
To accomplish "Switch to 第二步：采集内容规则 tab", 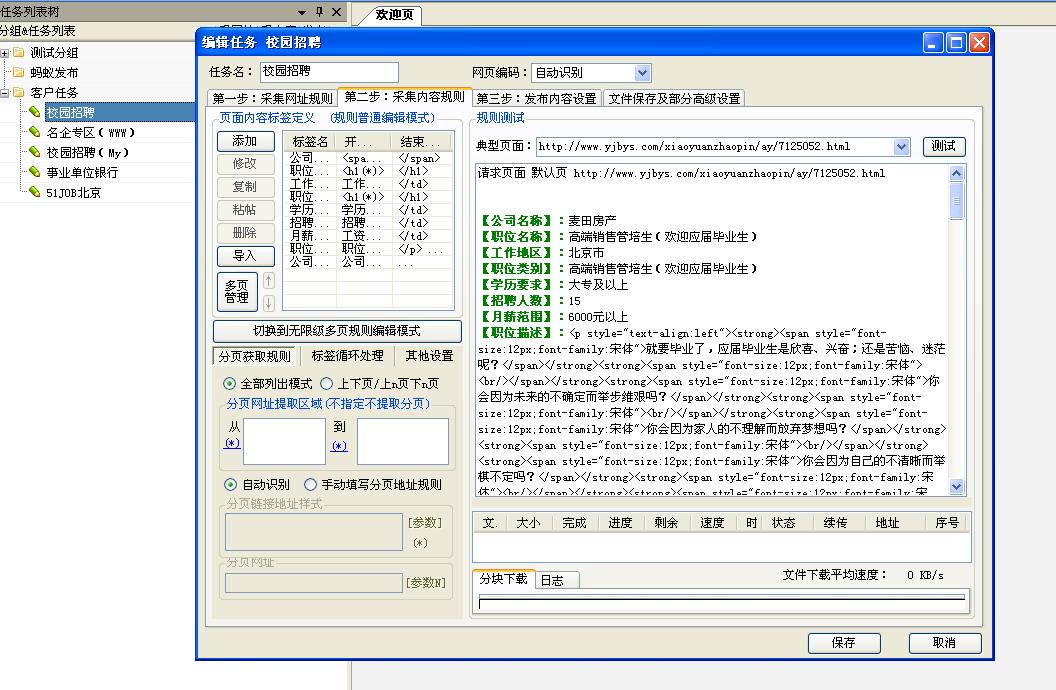I will [404, 97].
